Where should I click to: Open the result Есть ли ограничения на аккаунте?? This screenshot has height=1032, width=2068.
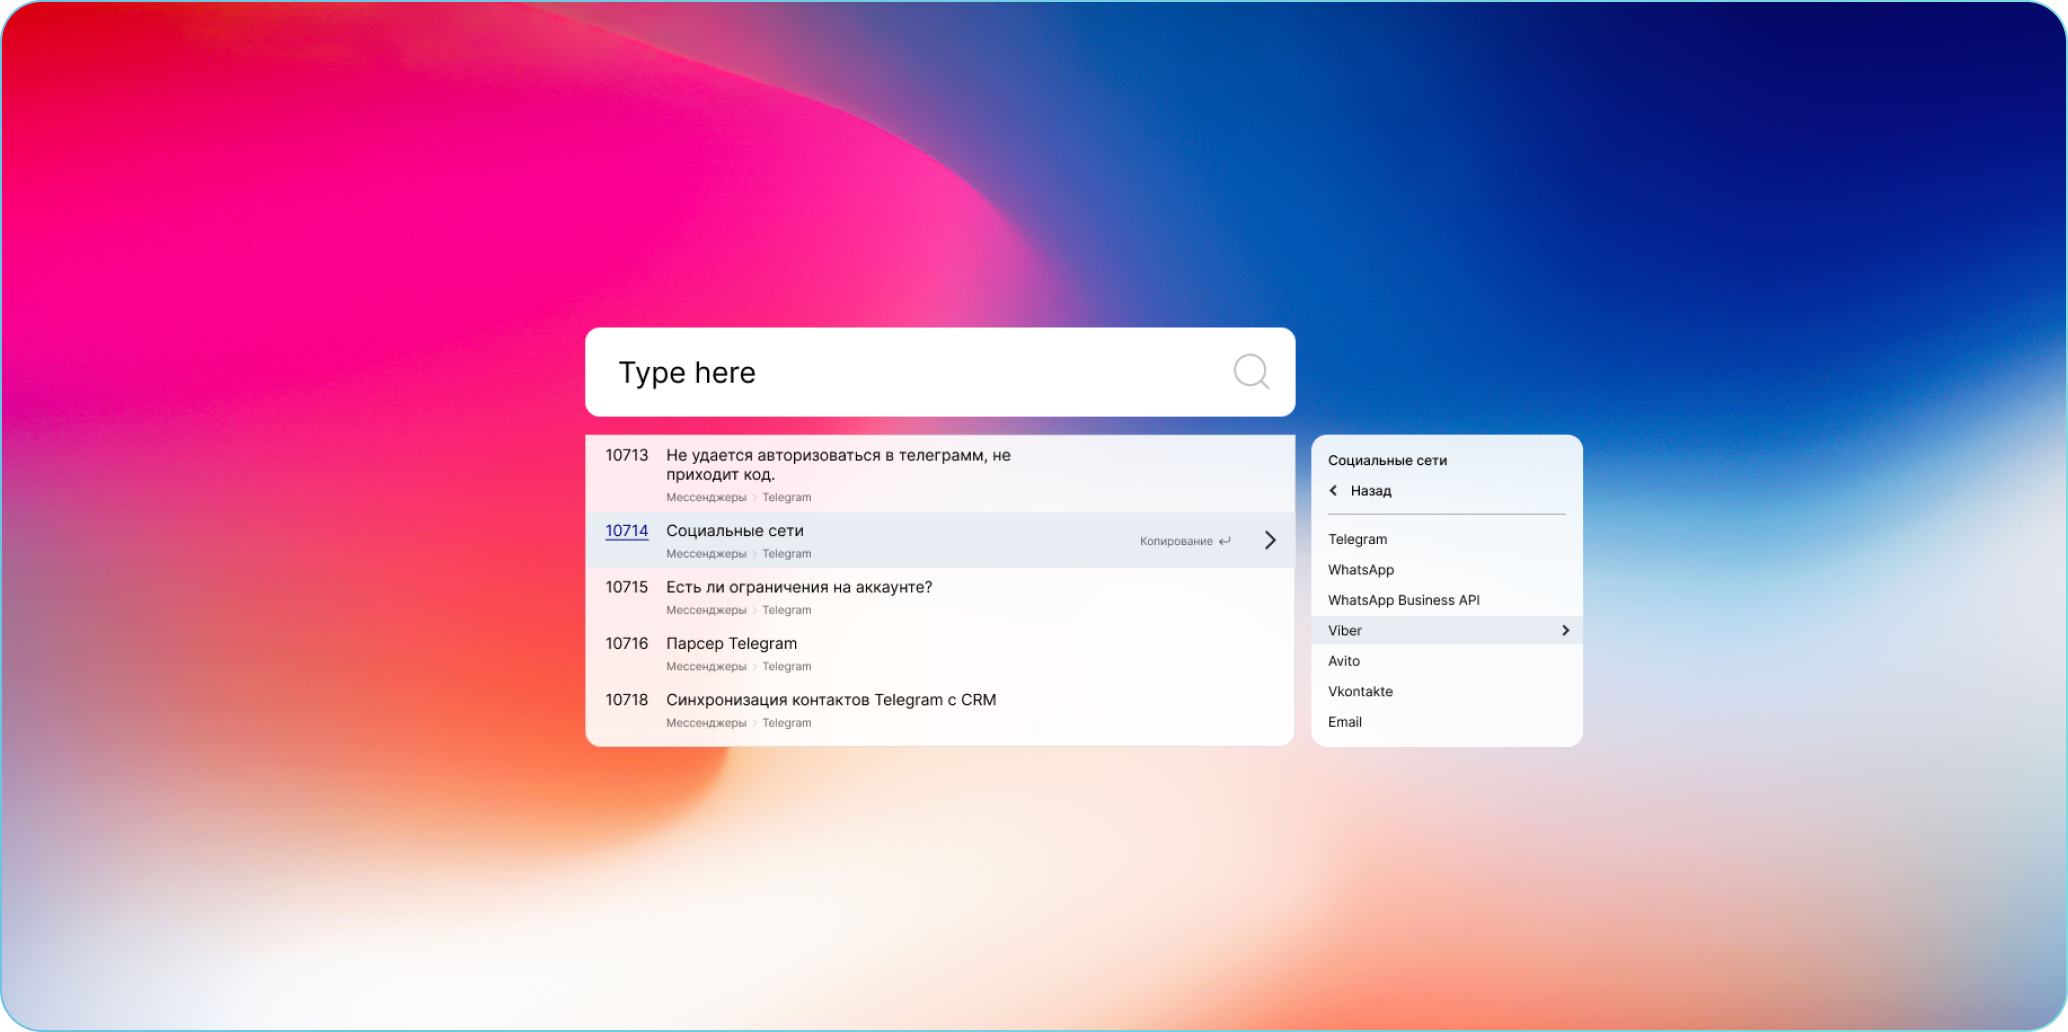click(799, 587)
